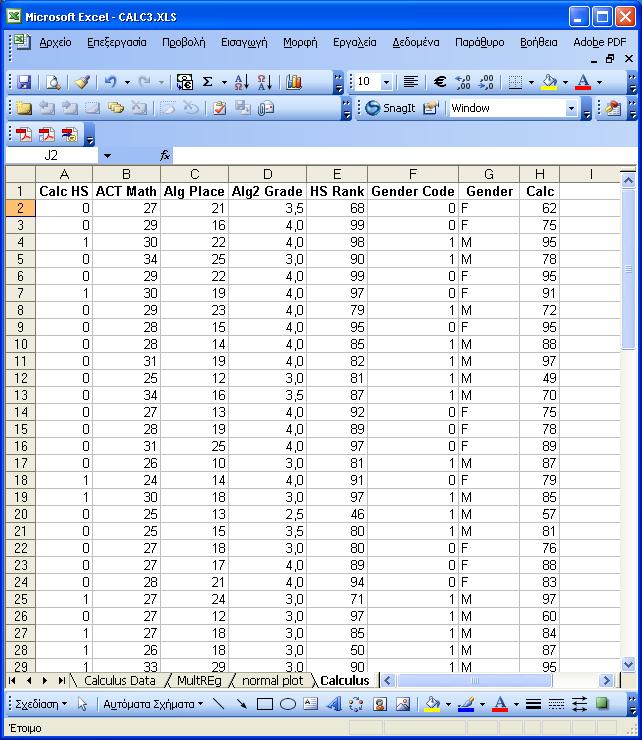The width and height of the screenshot is (642, 740).
Task: Open the Adobe PDF menu
Action: click(x=600, y=42)
